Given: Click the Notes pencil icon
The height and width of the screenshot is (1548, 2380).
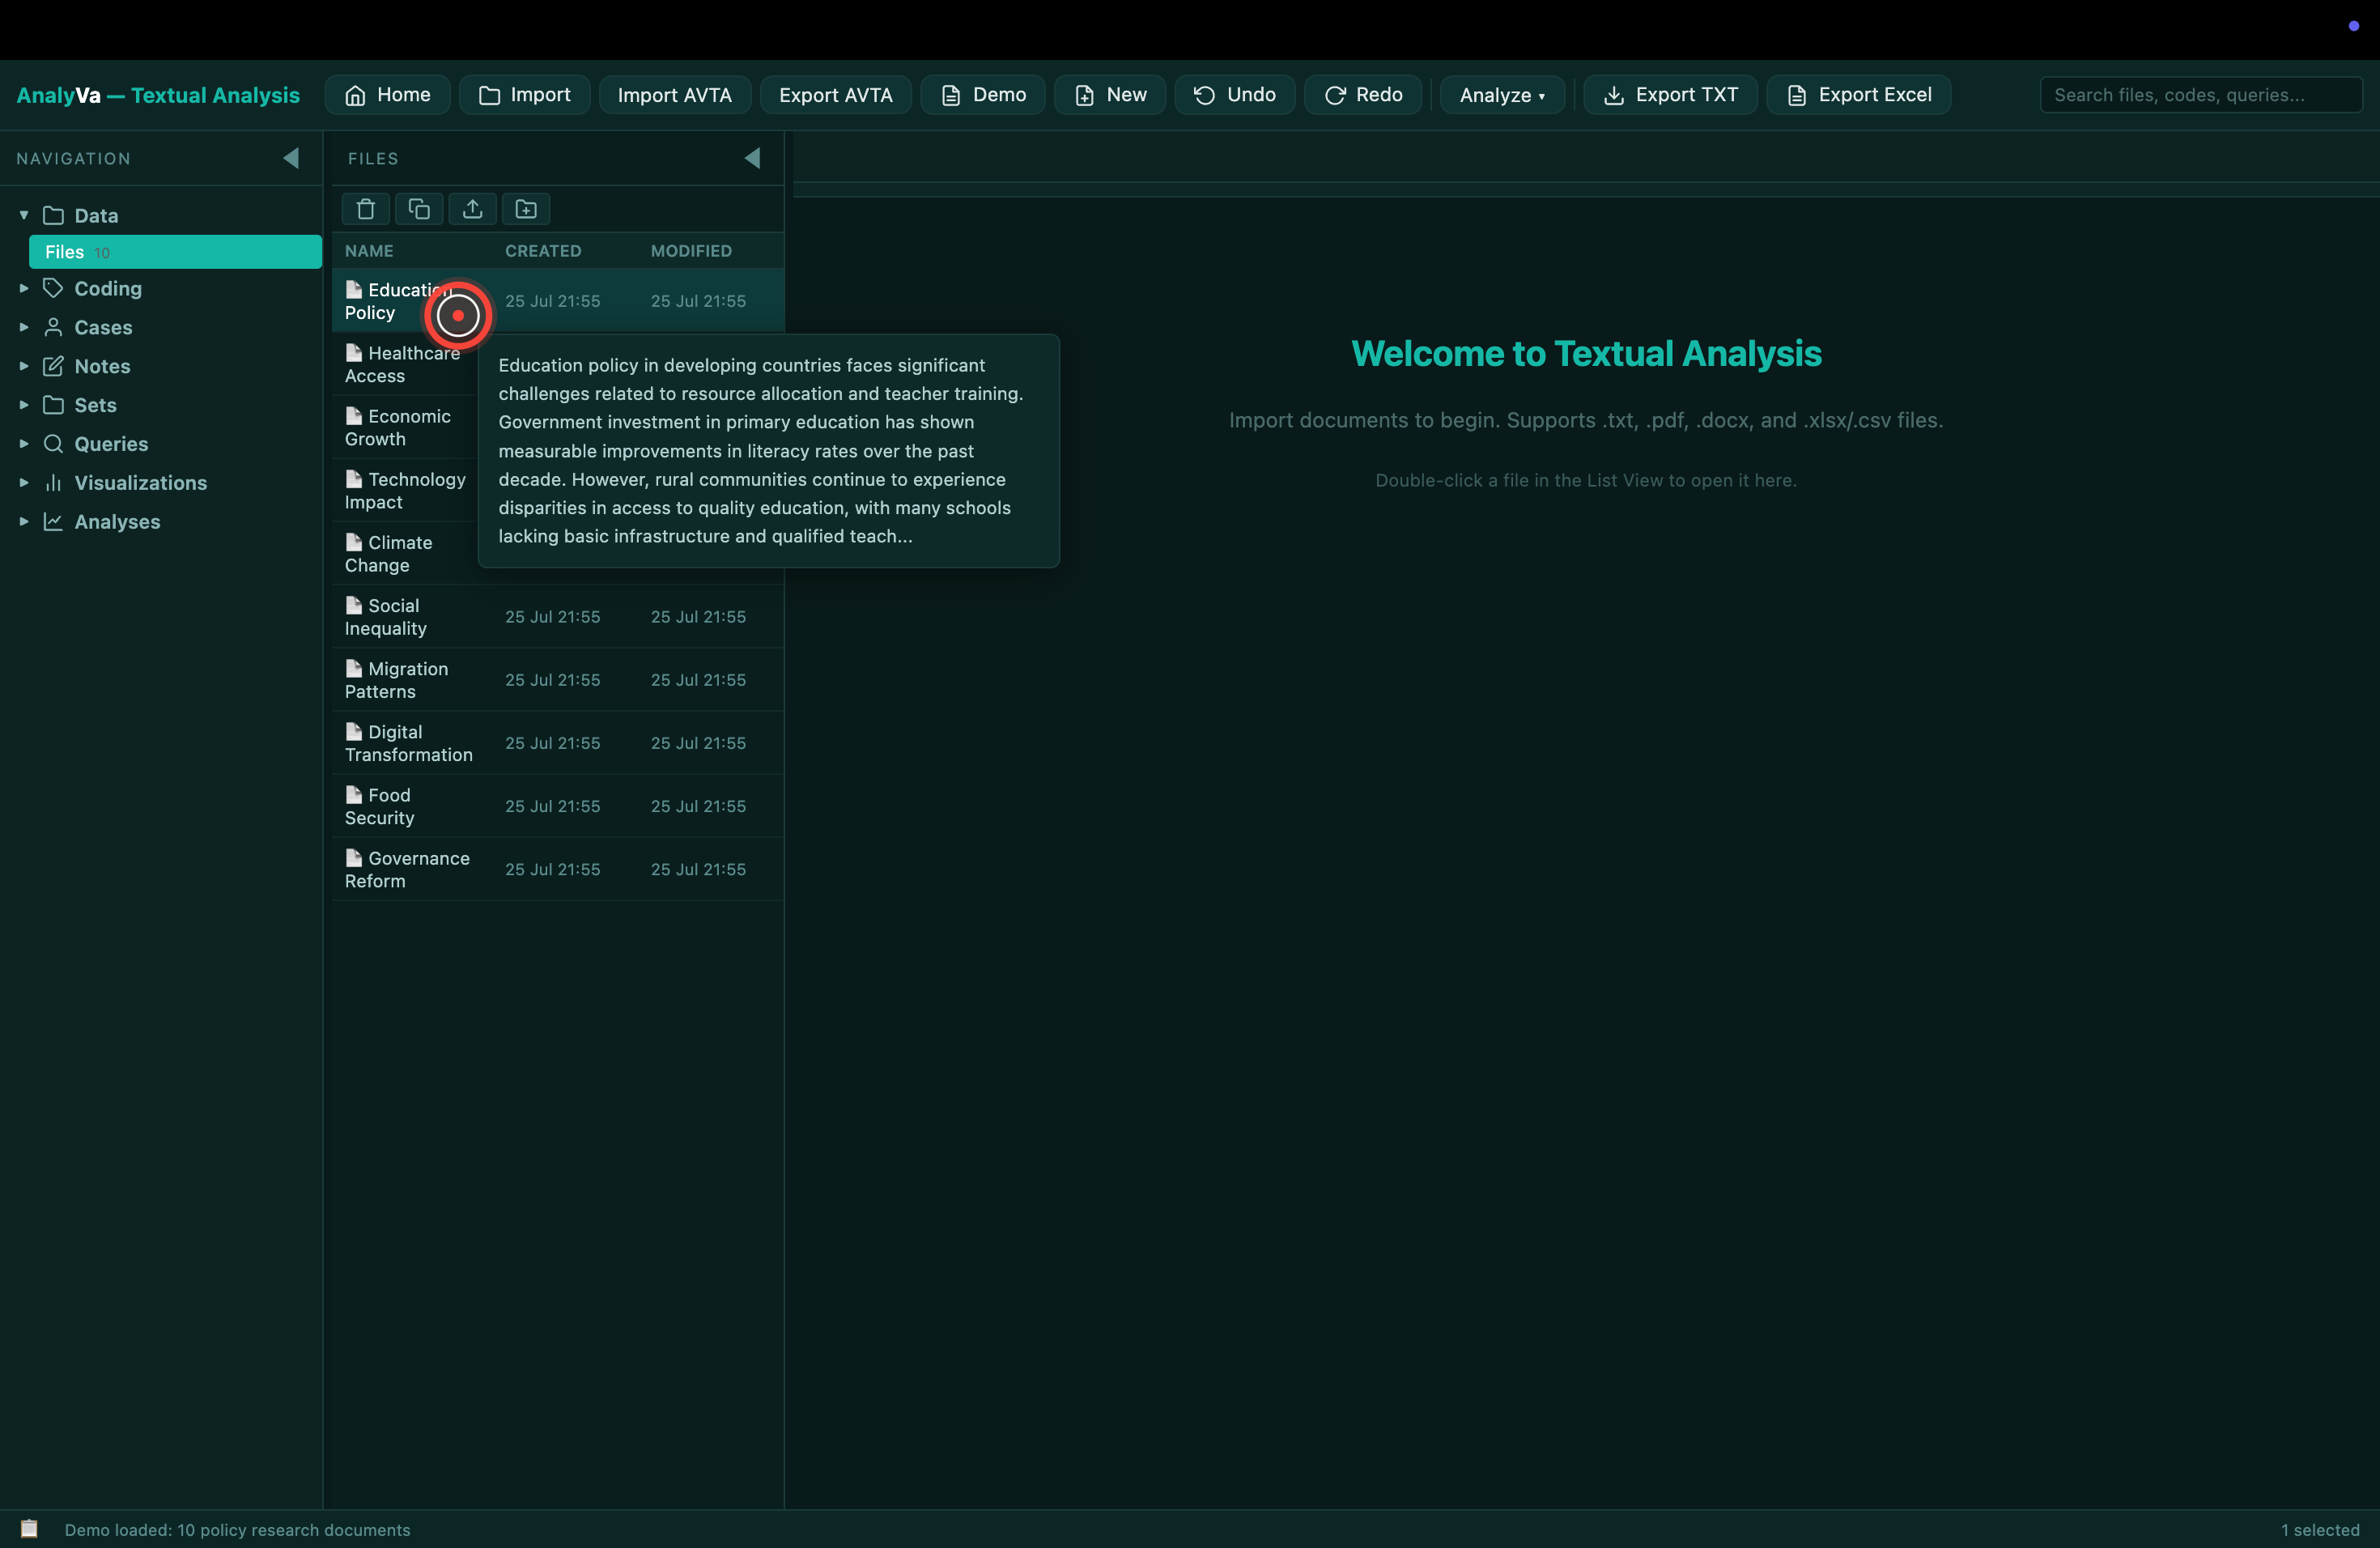Looking at the screenshot, I should [x=53, y=366].
